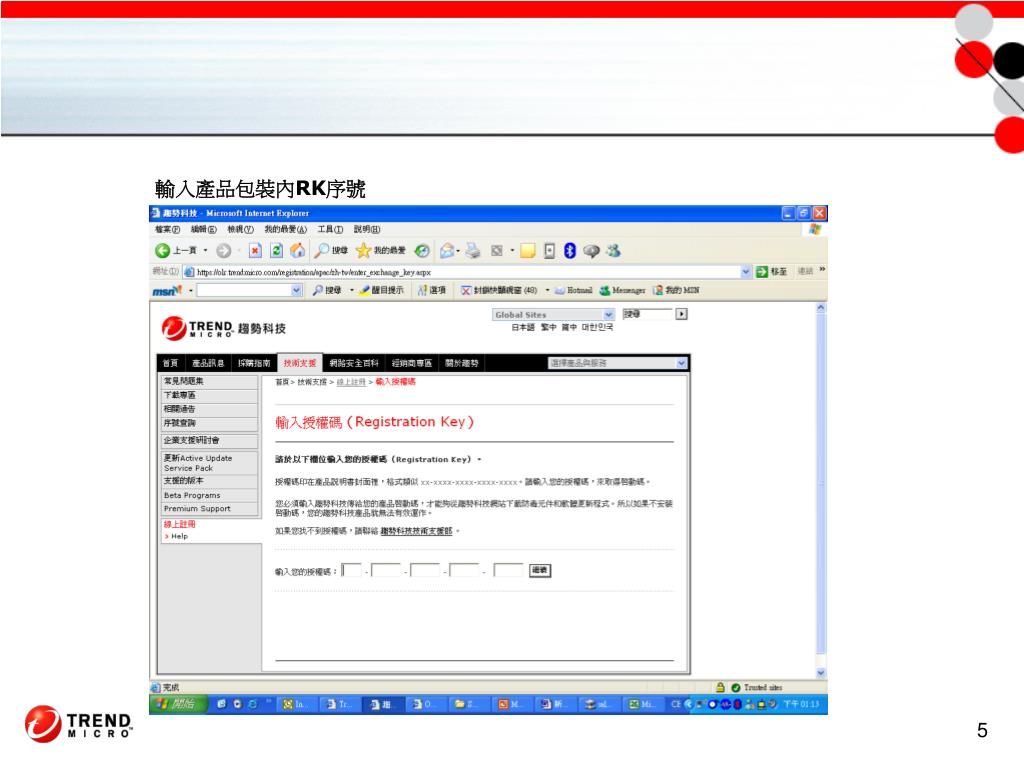1024x768 pixels.
Task: Click the IE Forward arrow button
Action: pyautogui.click(x=223, y=251)
